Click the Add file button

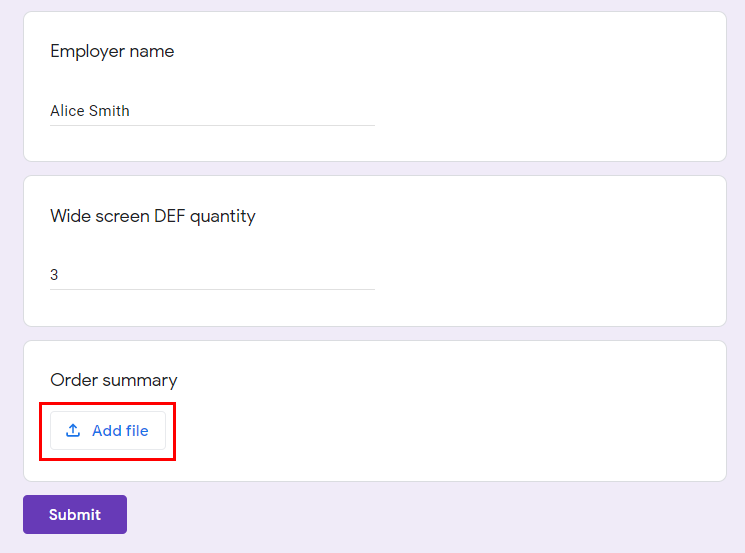click(x=108, y=430)
